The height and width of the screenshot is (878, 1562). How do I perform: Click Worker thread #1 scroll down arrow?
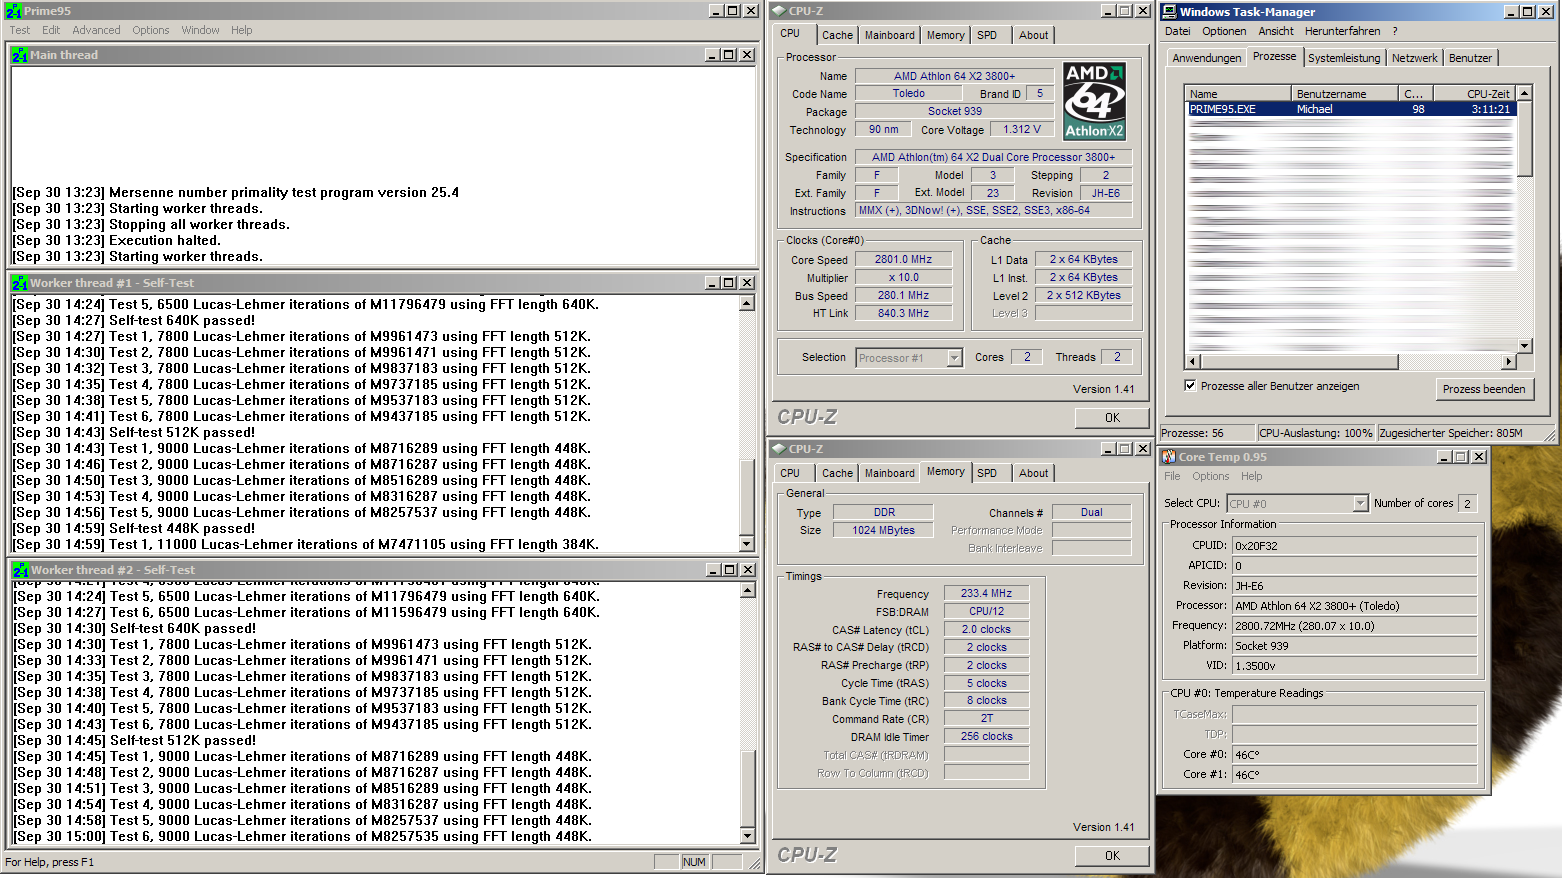(747, 544)
